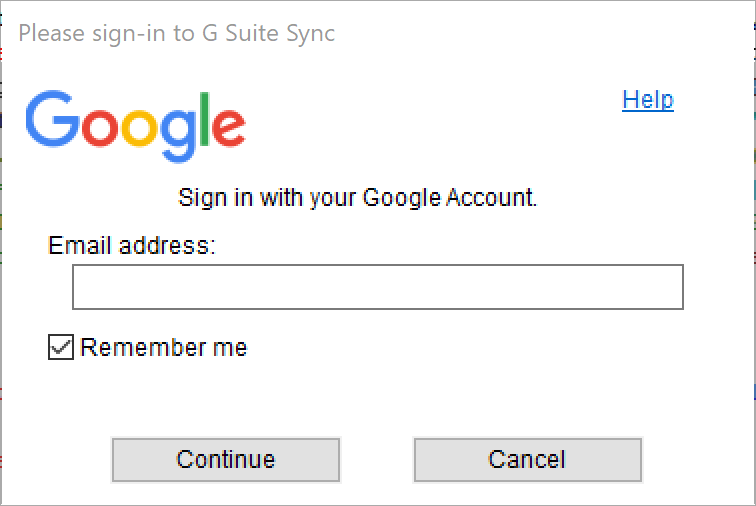Image resolution: width=756 pixels, height=506 pixels.
Task: Click the lowercase blue g in logo
Action: click(178, 135)
